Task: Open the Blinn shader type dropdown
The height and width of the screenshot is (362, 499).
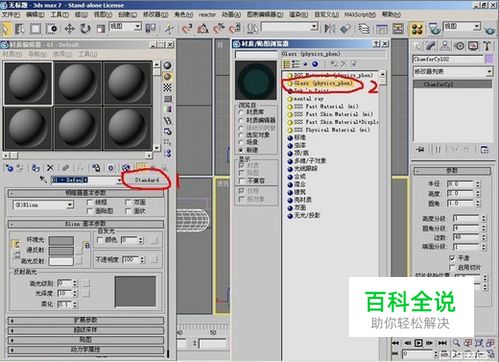Action: point(70,205)
